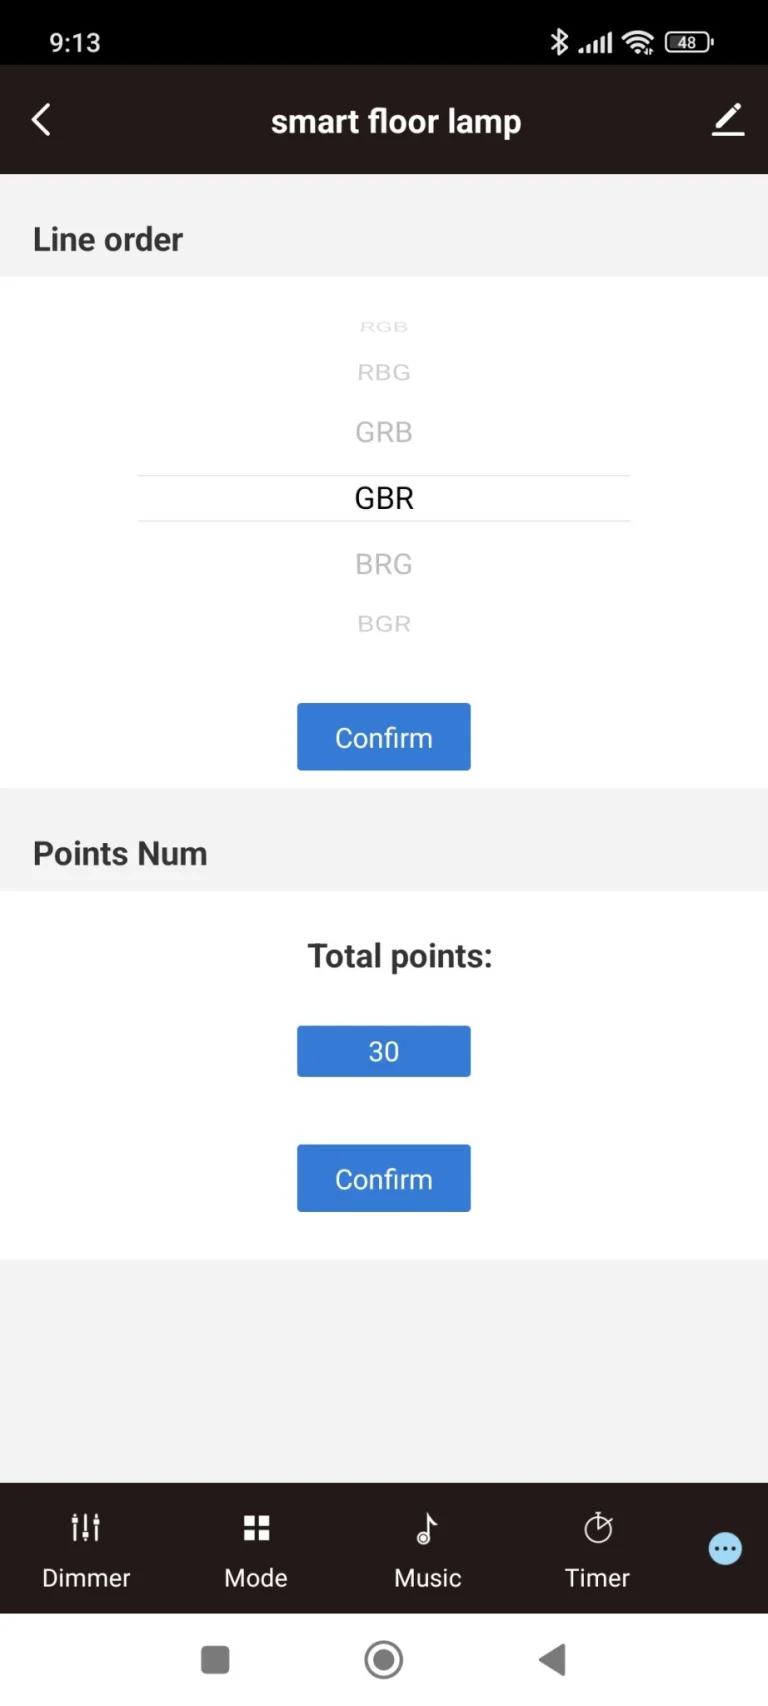Open the Dimmer sliders icon
The width and height of the screenshot is (768, 1706).
(86, 1527)
